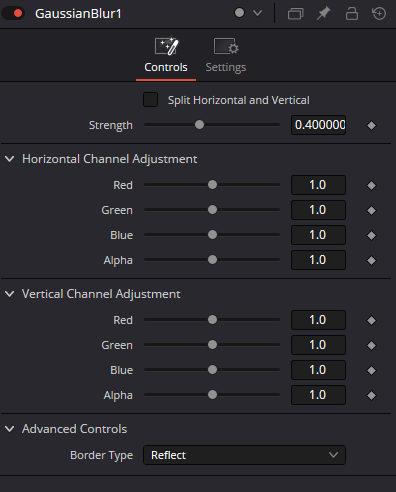The width and height of the screenshot is (396, 492).
Task: Collapse Vertical Channel Adjustment section
Action: (x=10, y=294)
